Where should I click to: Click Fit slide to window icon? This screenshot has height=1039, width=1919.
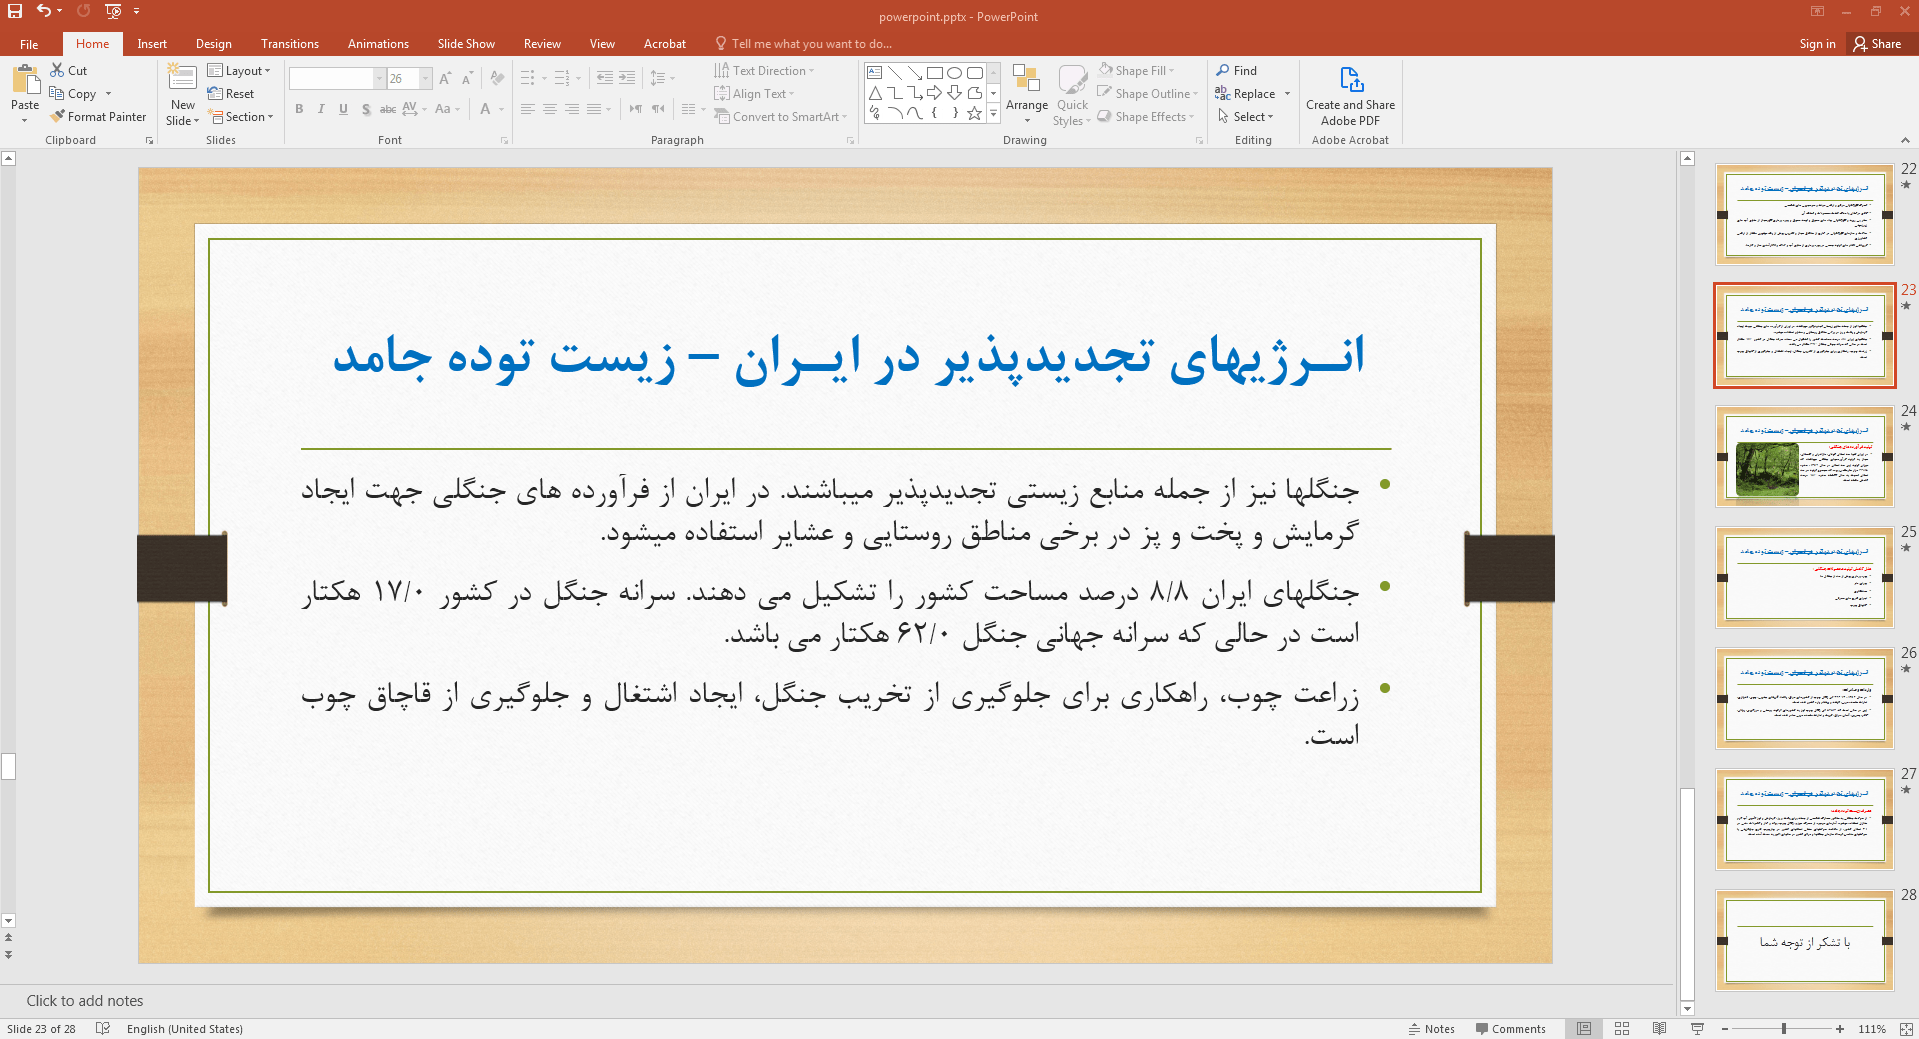(1905, 1028)
